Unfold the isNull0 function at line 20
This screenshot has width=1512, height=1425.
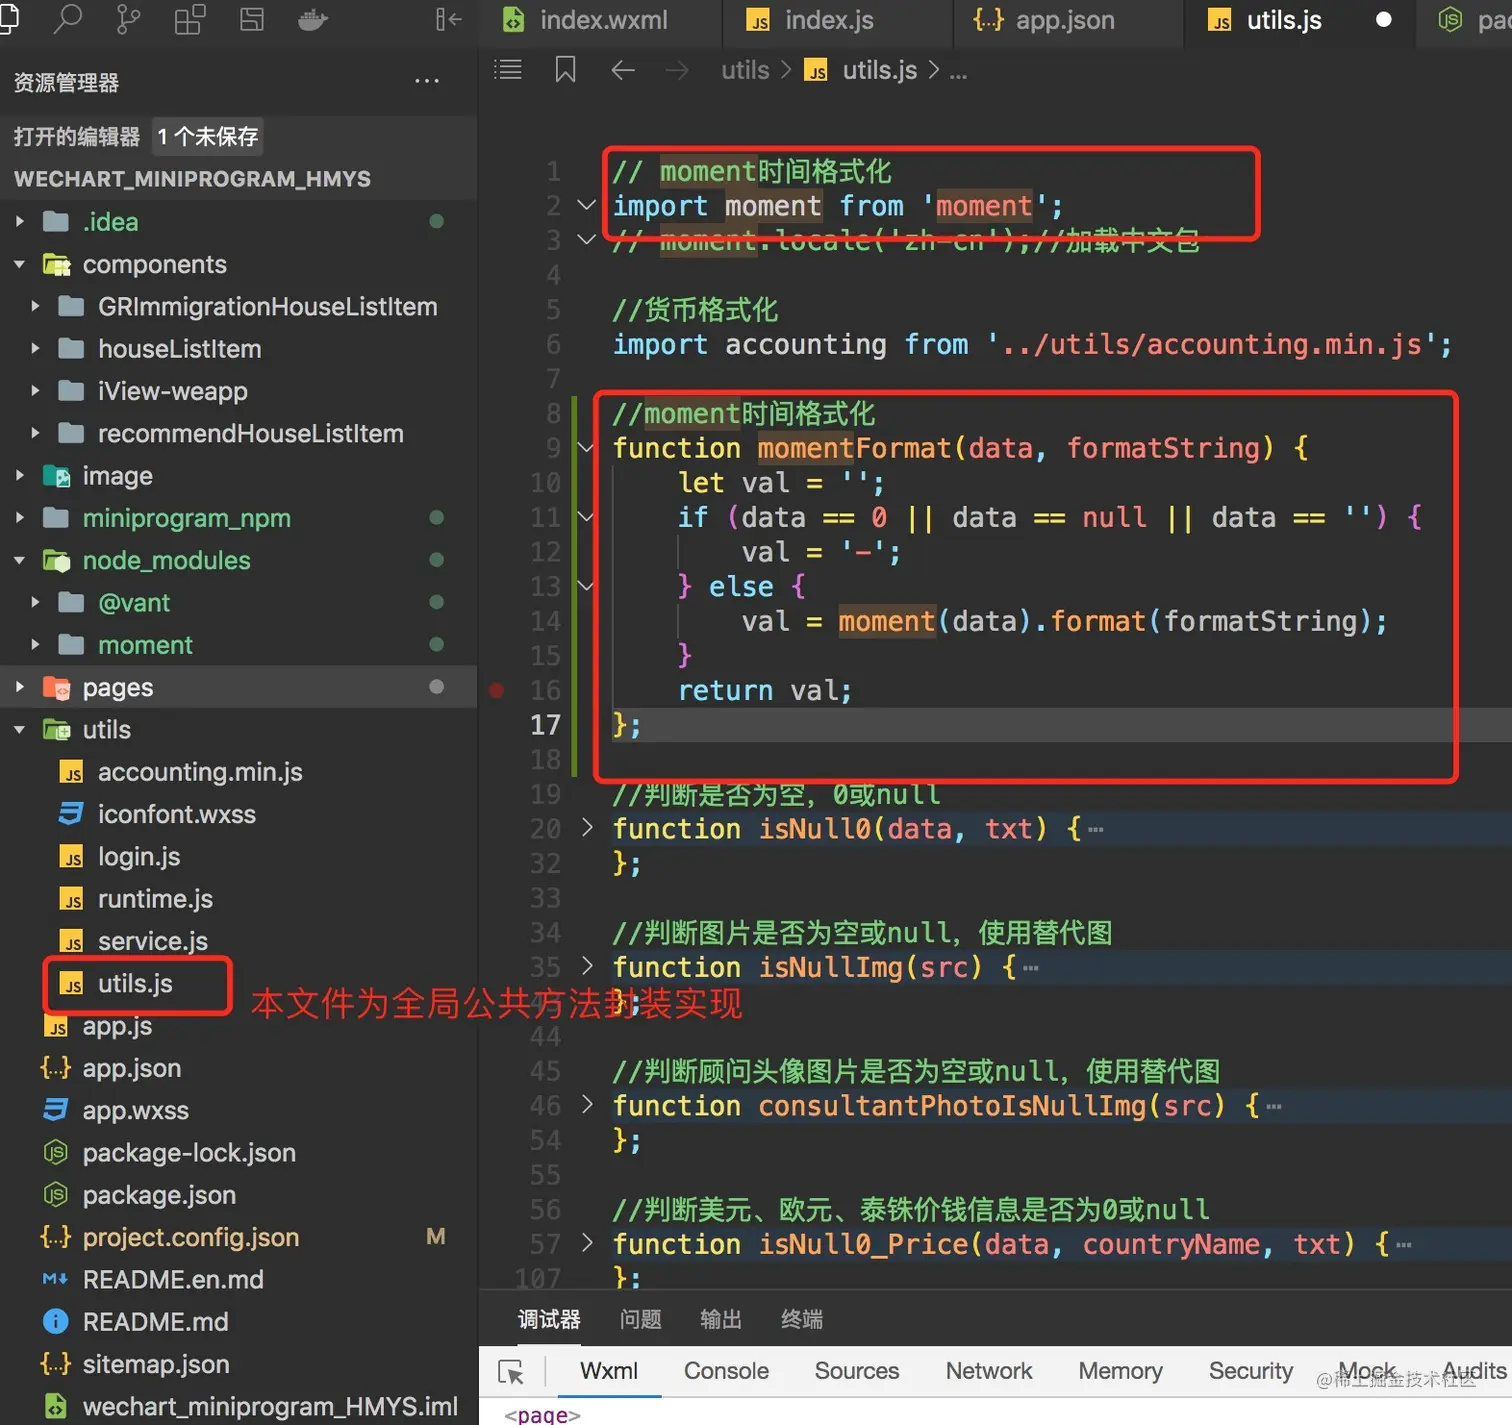(x=587, y=828)
